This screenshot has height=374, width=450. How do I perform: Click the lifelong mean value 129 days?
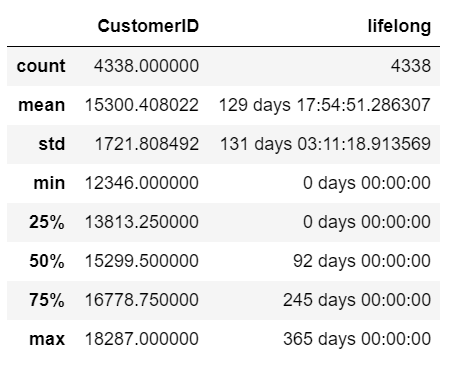(325, 105)
